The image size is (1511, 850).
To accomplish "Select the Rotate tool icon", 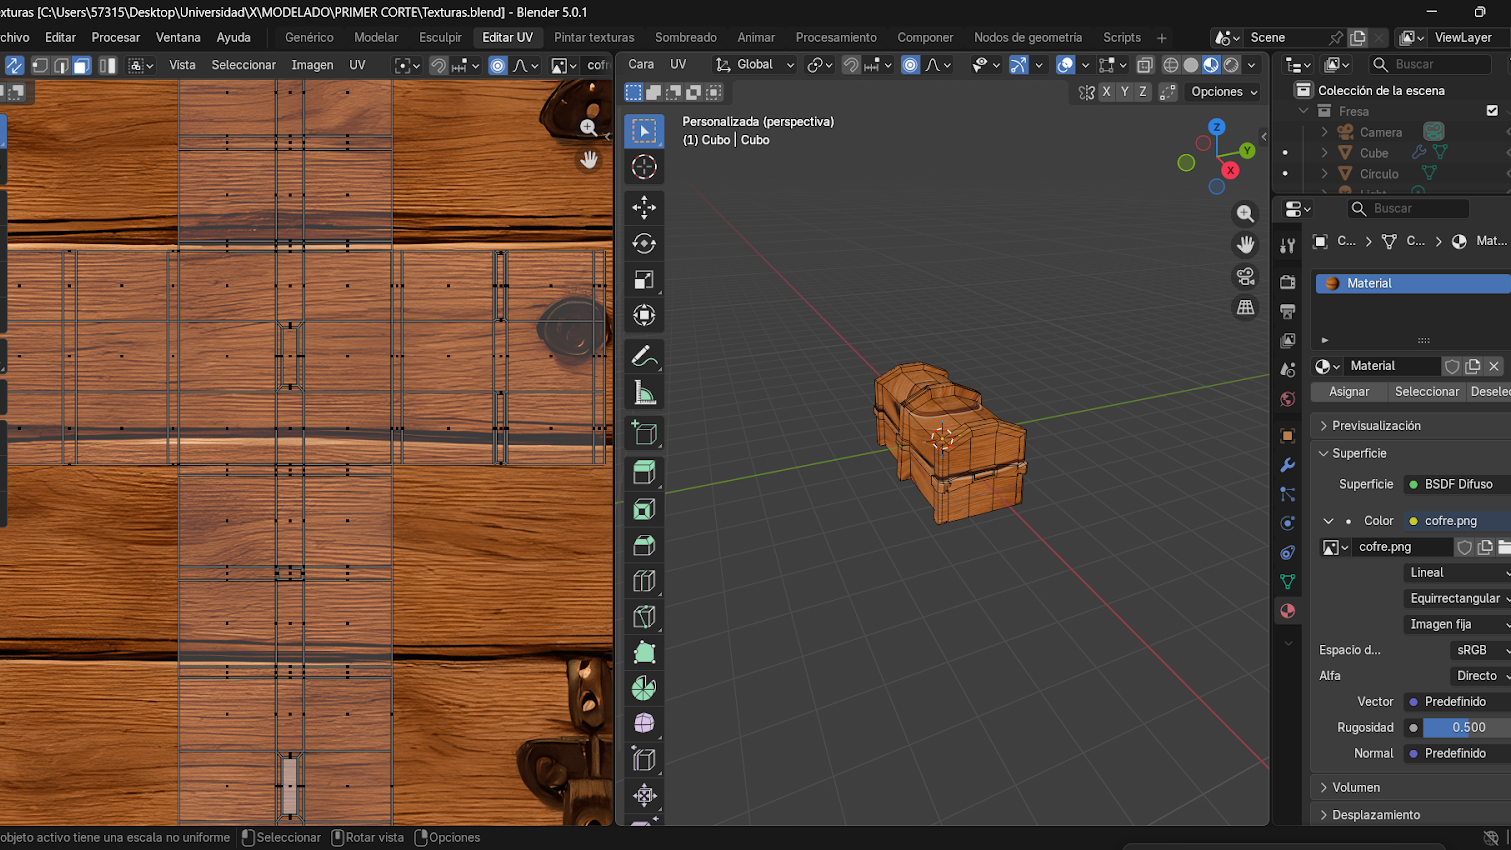I will [644, 243].
